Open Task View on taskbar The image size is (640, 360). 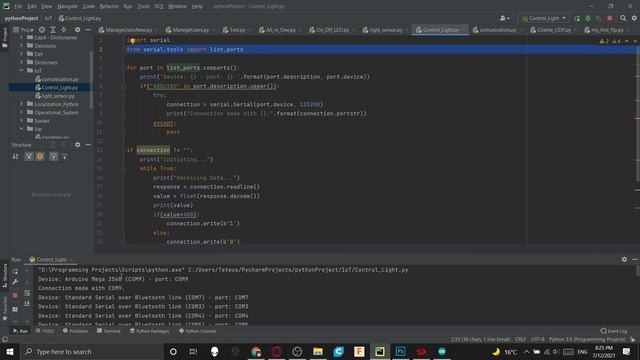coord(193,351)
